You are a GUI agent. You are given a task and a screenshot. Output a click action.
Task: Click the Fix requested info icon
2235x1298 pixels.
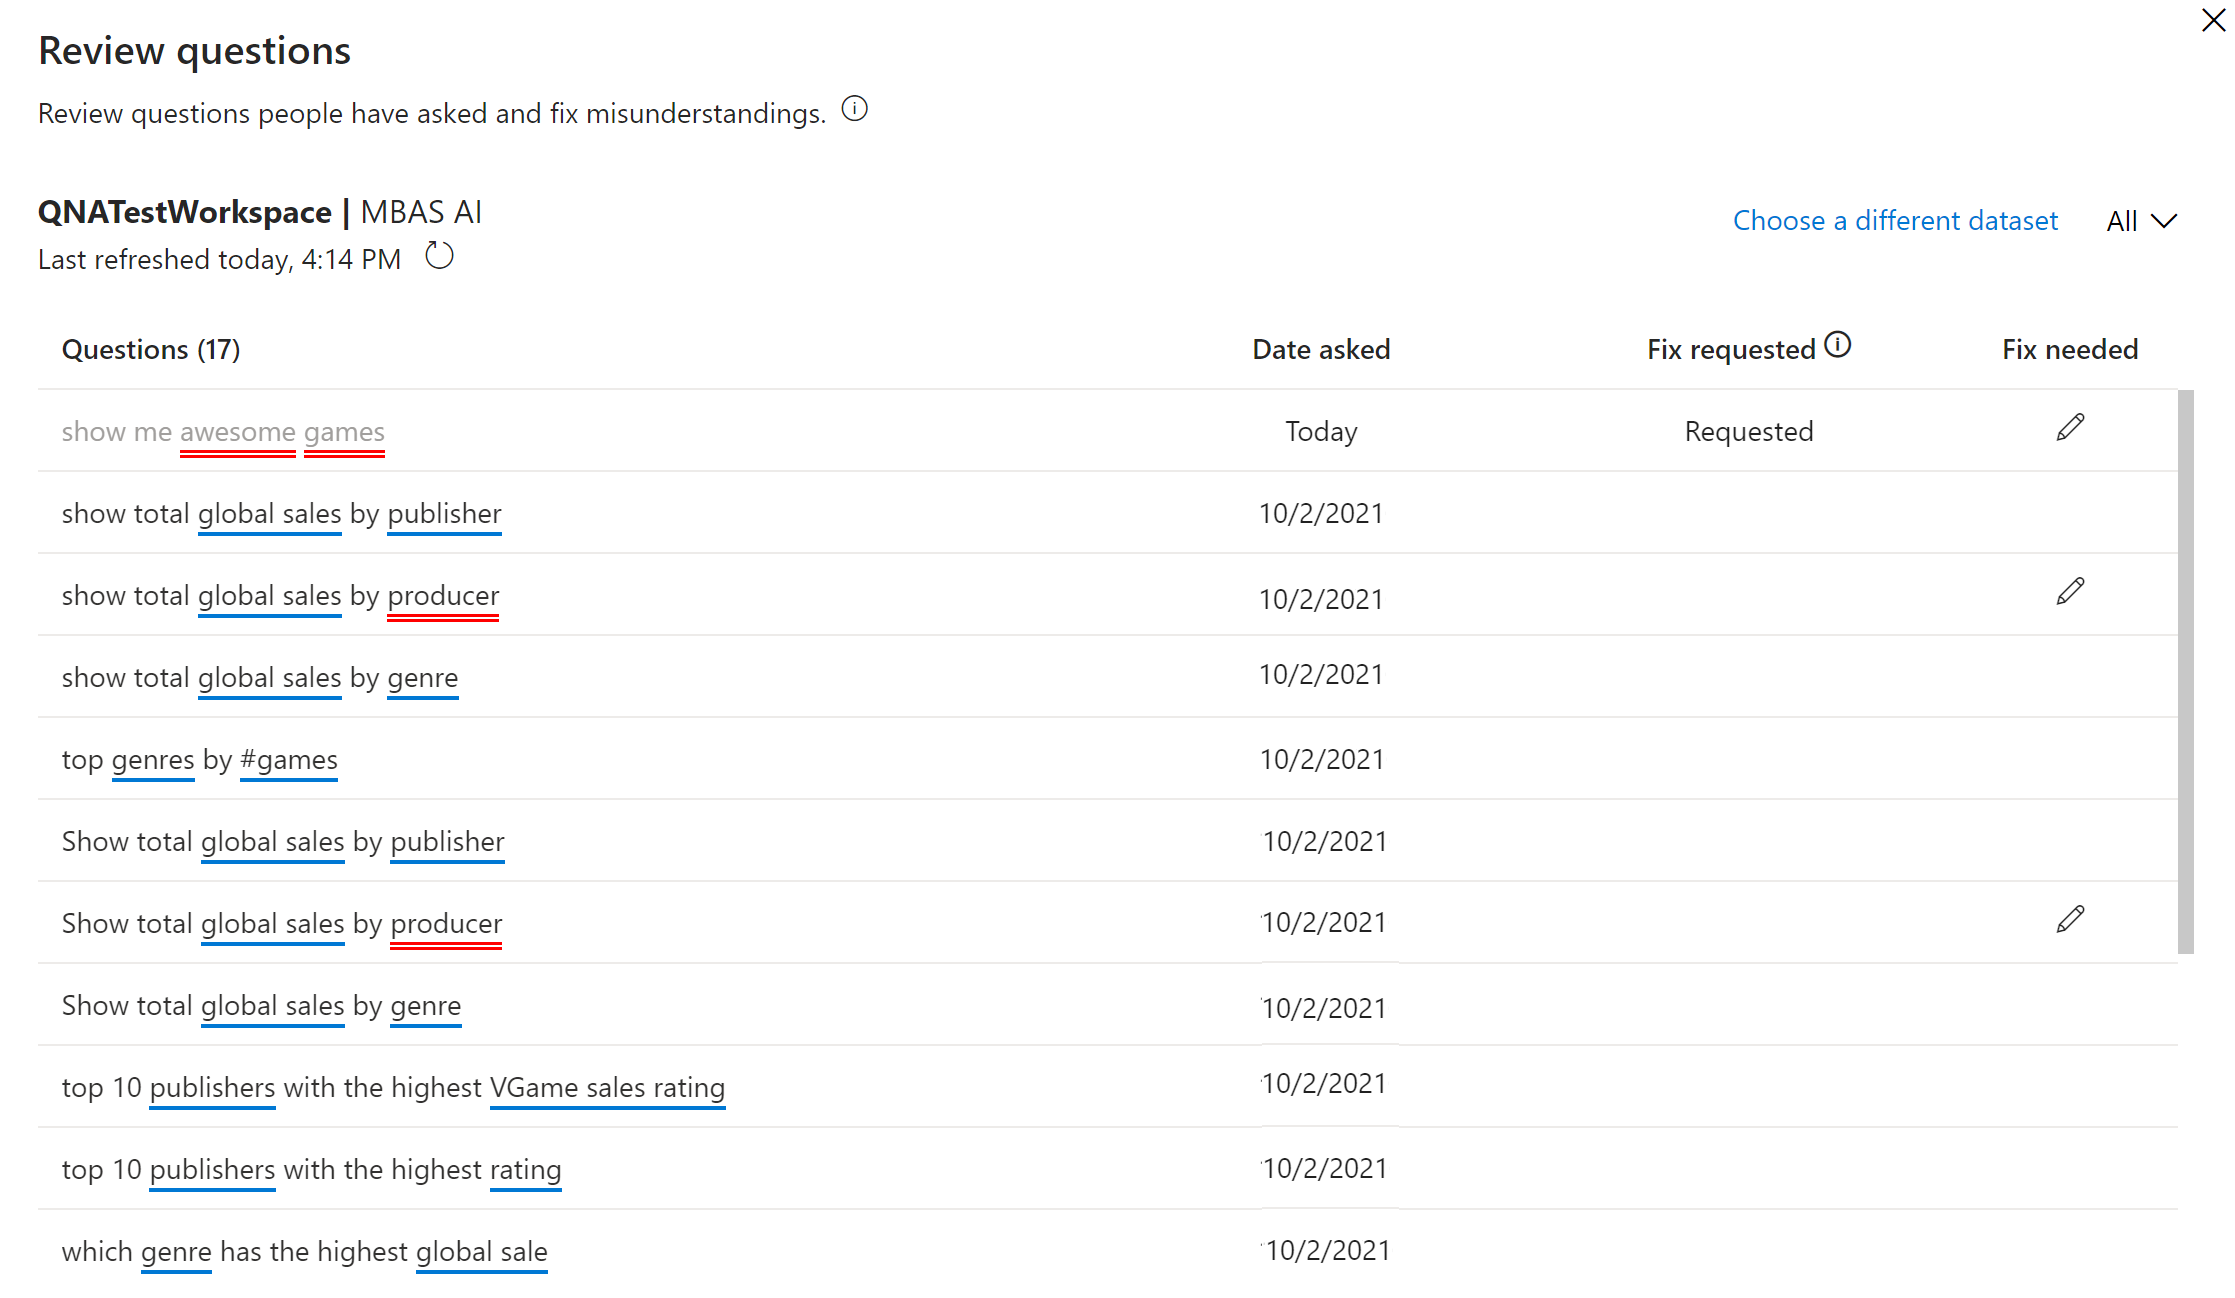pyautogui.click(x=1837, y=345)
